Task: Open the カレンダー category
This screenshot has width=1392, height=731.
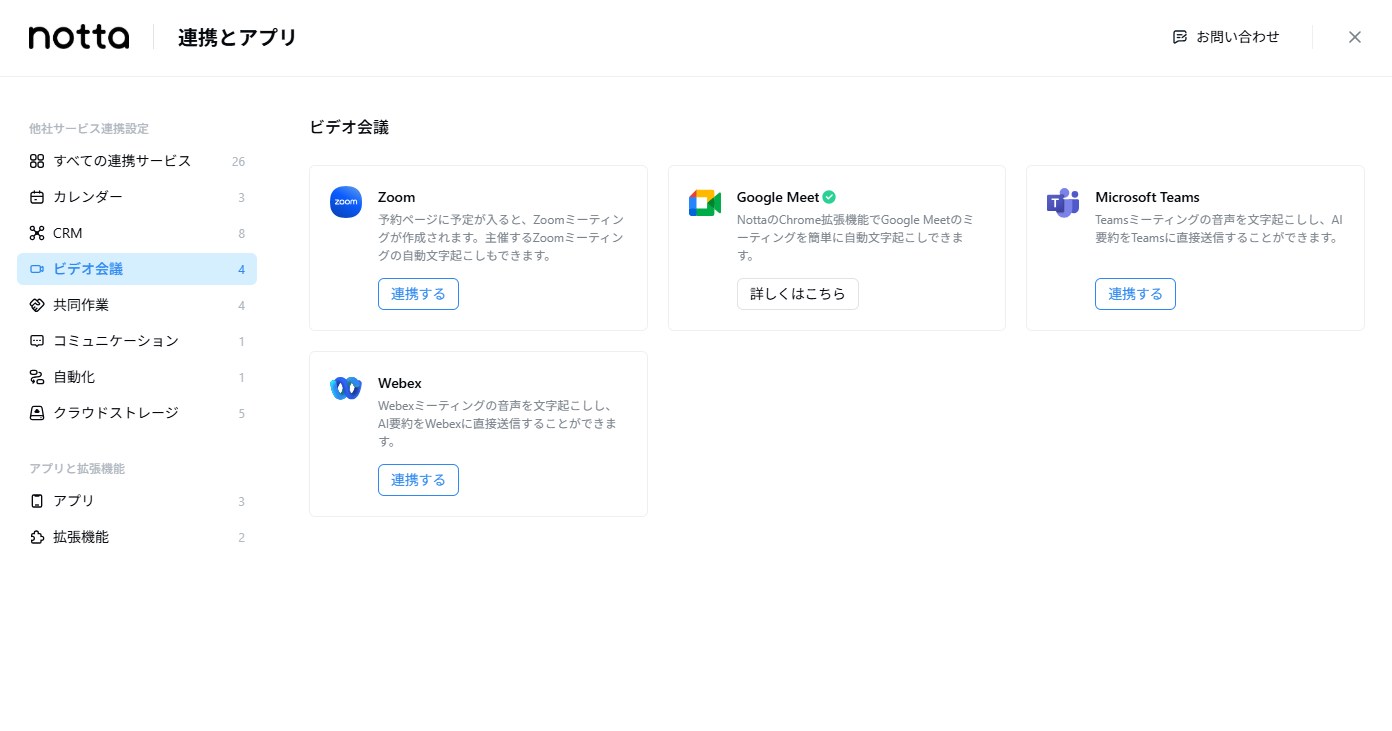Action: 137,197
